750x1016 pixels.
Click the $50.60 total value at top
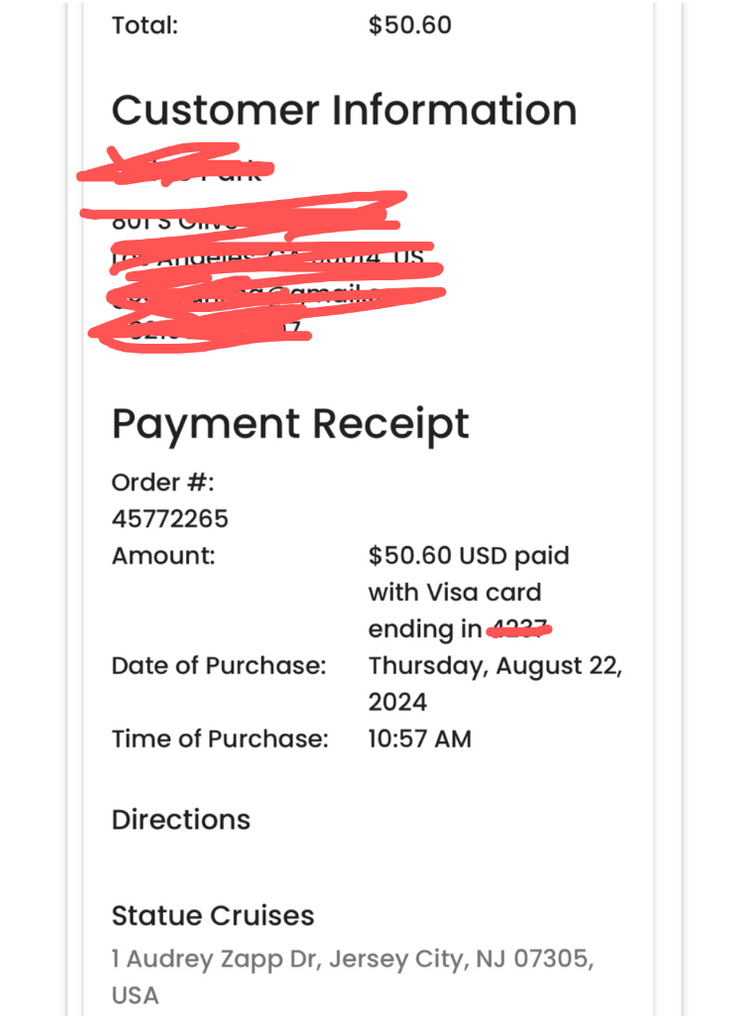click(410, 25)
